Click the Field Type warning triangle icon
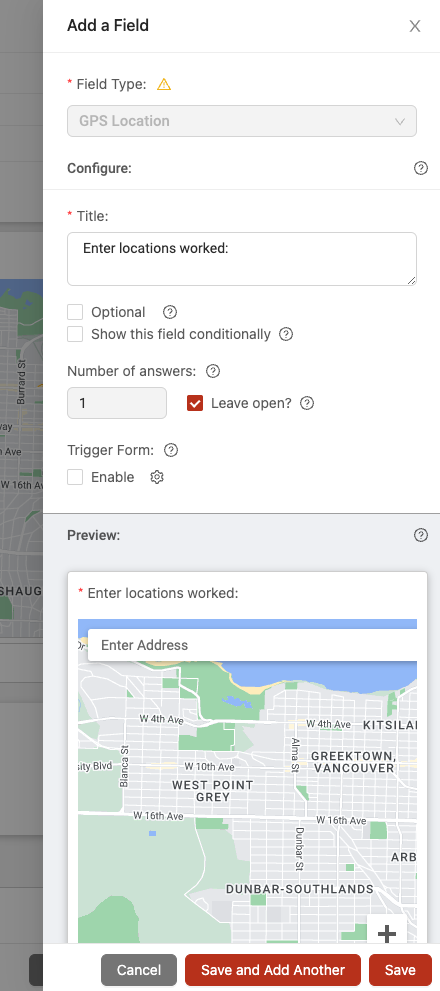 pos(164,84)
